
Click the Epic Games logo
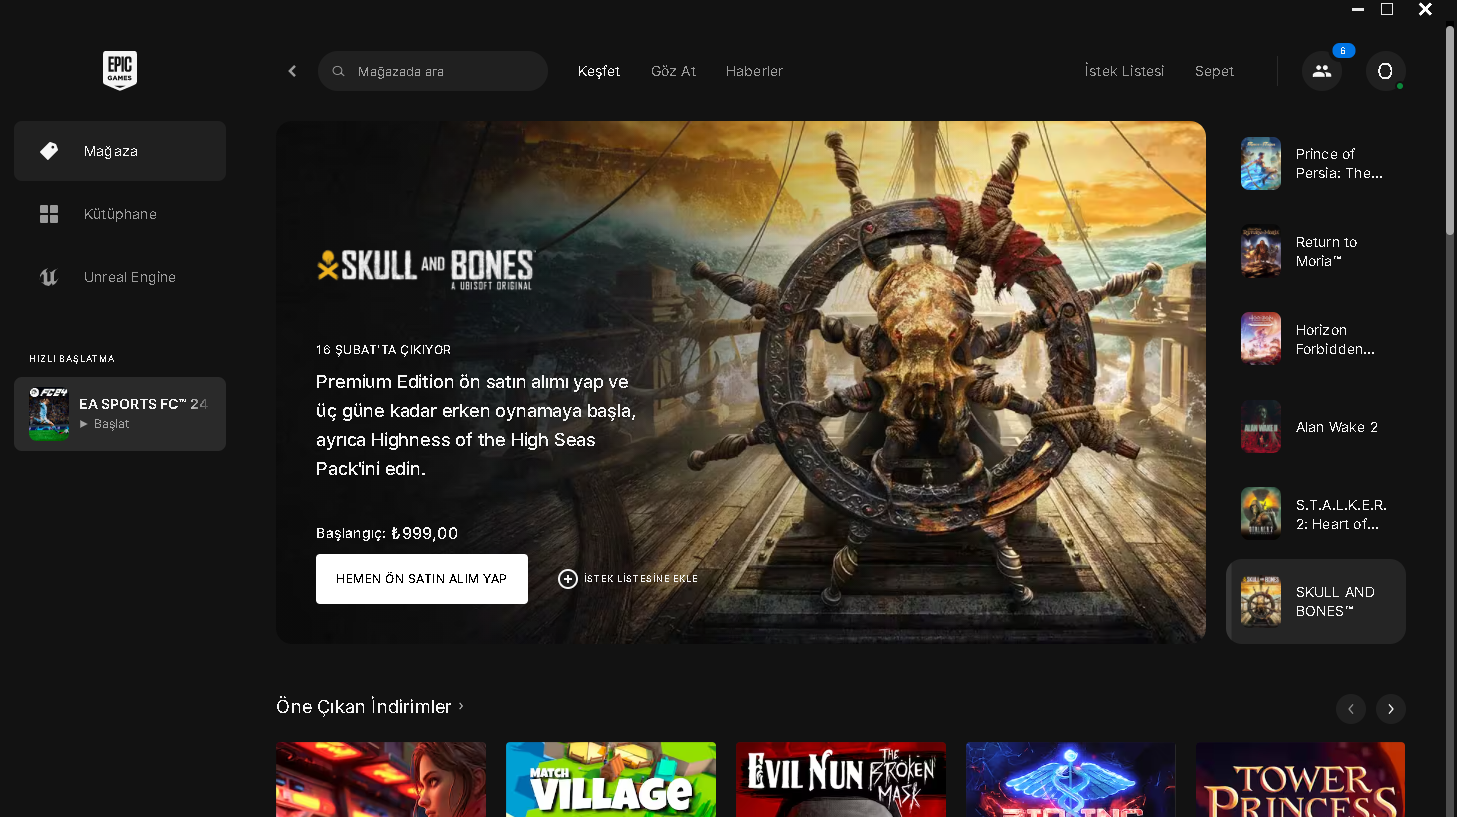[120, 70]
